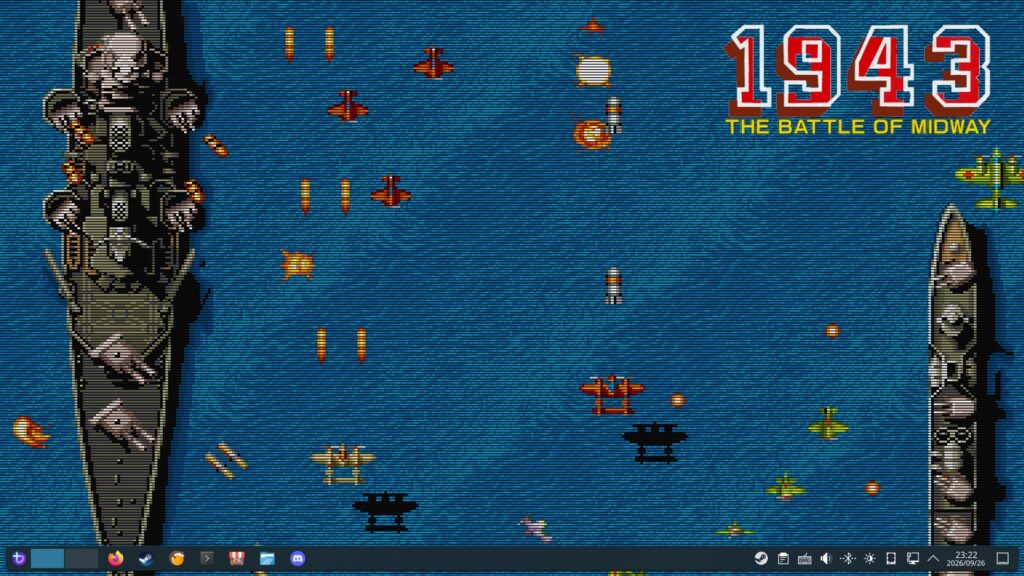Open the screen brightness control
The height and width of the screenshot is (576, 1024).
pos(869,558)
